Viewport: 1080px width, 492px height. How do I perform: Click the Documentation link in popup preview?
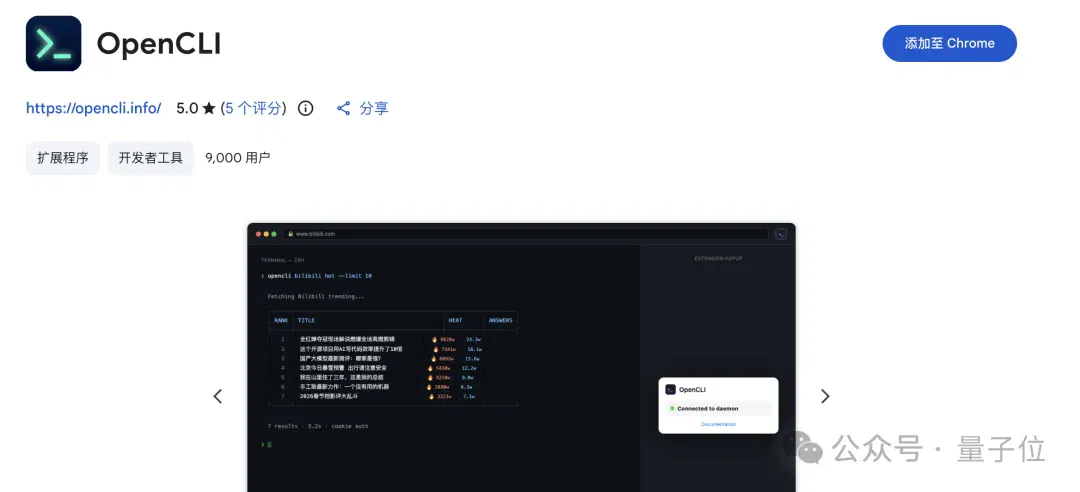point(718,424)
